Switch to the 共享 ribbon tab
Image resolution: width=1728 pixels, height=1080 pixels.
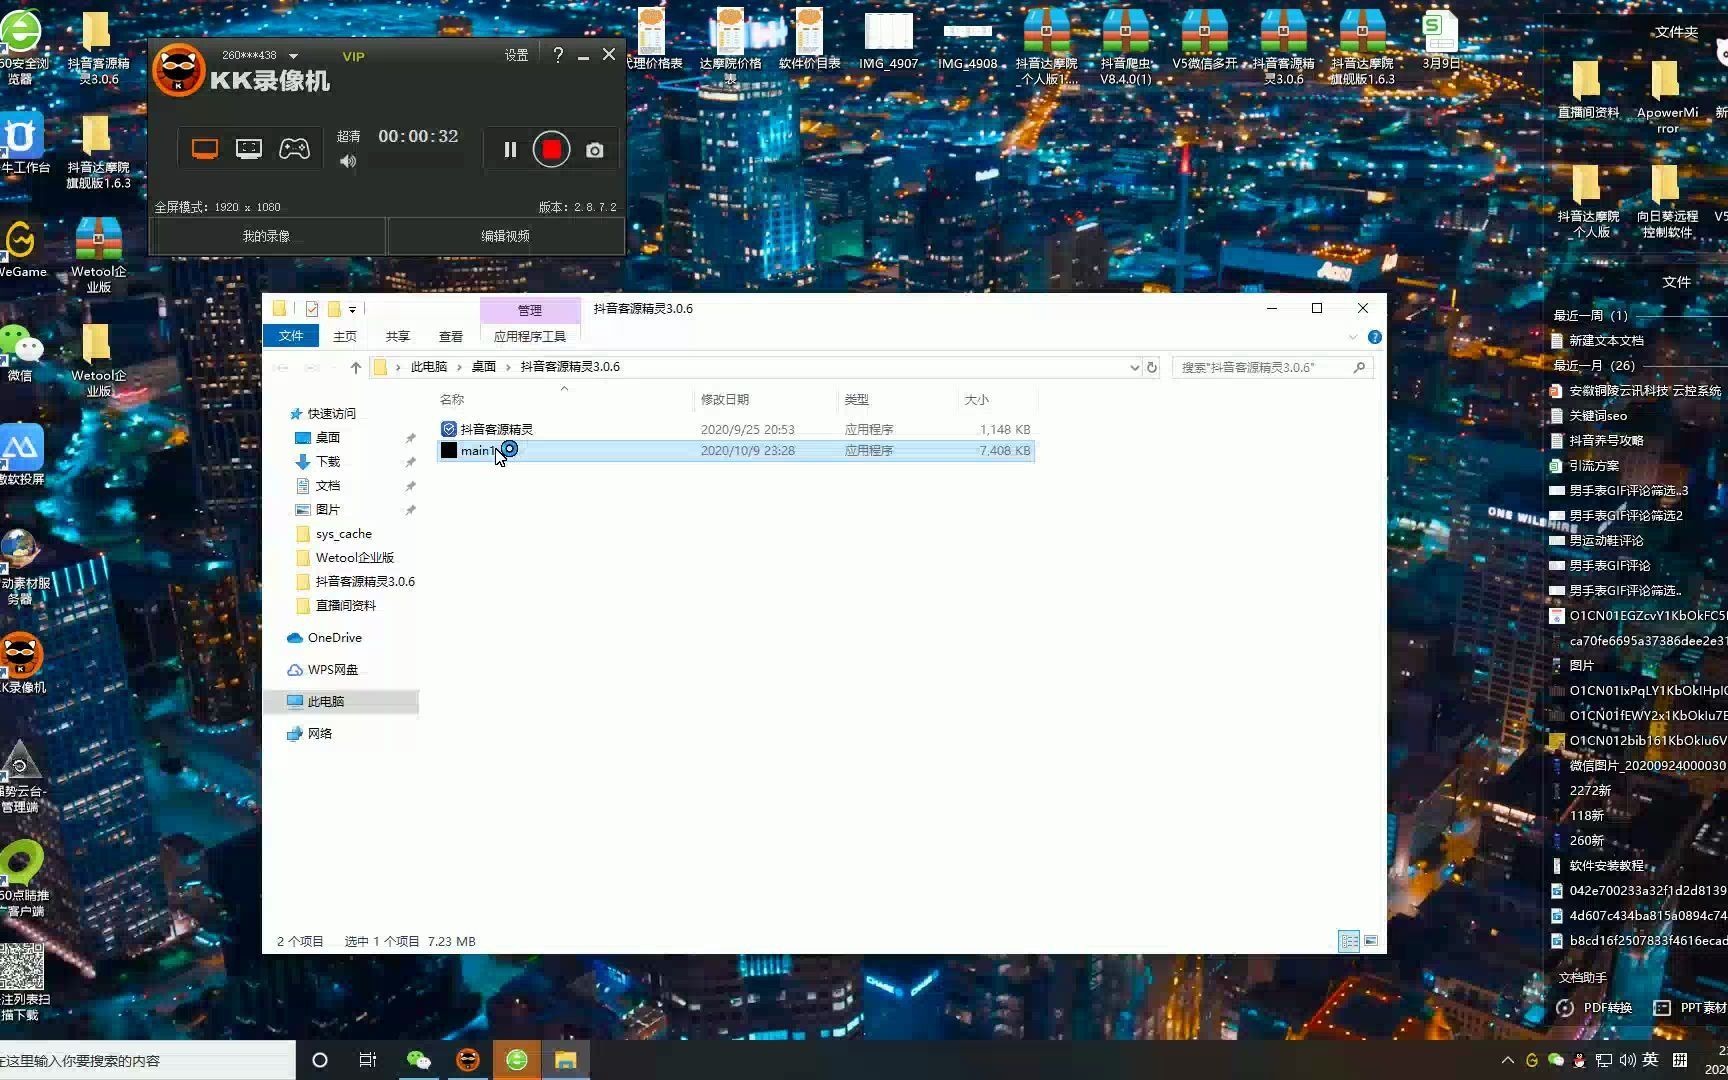398,337
